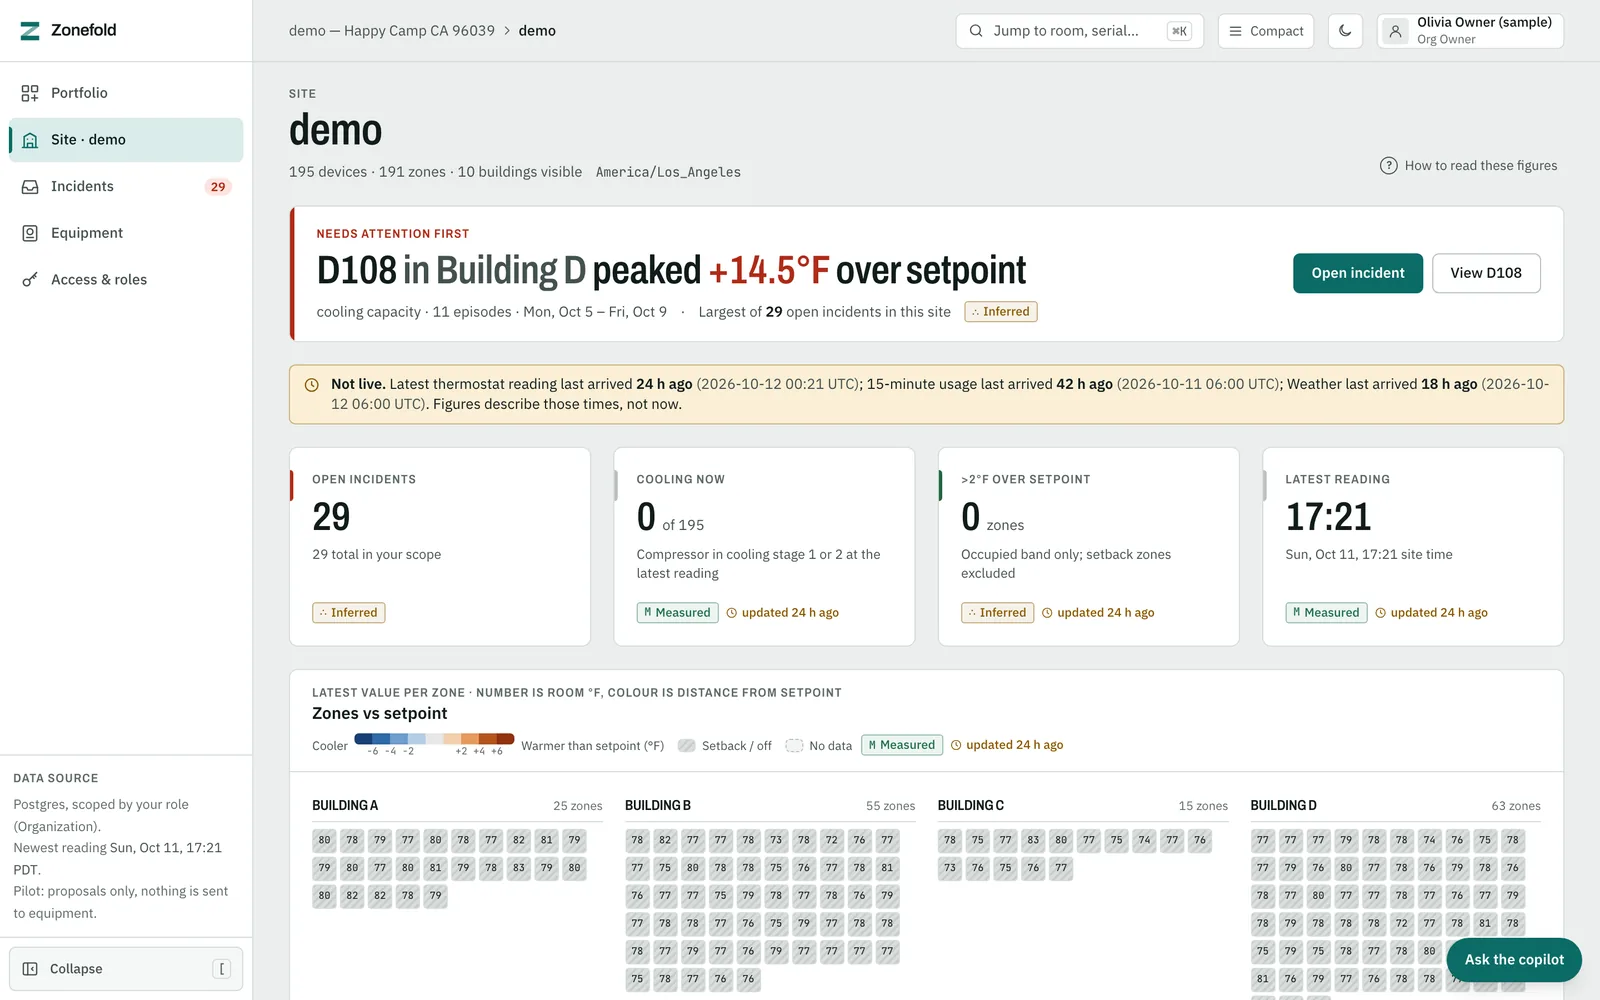This screenshot has height=1000, width=1600.
Task: Open Access & roles page
Action: [126, 280]
